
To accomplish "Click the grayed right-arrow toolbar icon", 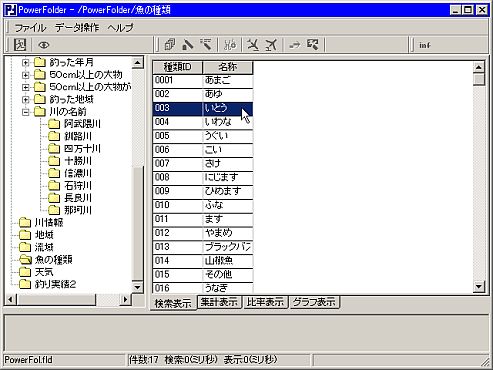I will (x=295, y=45).
